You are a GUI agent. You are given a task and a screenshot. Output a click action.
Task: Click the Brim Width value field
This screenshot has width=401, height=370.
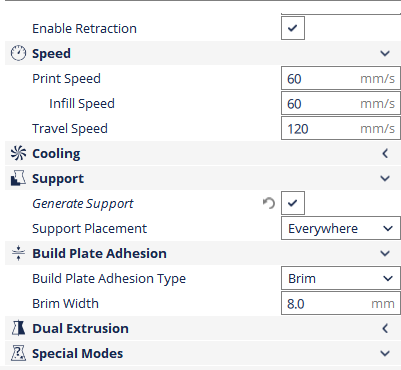pyautogui.click(x=341, y=303)
